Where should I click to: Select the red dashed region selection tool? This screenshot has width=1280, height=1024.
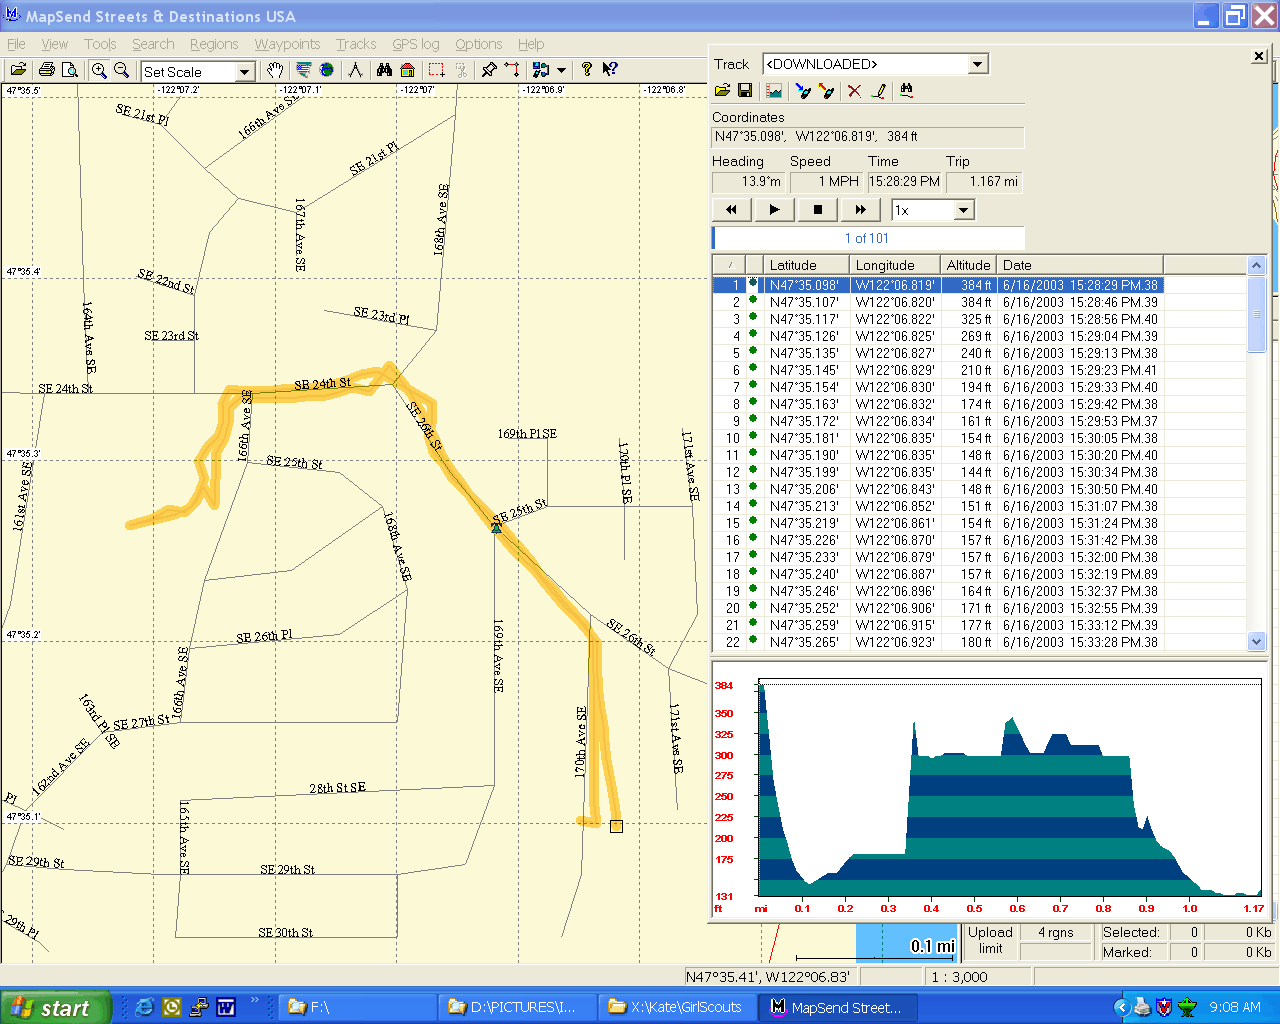436,70
